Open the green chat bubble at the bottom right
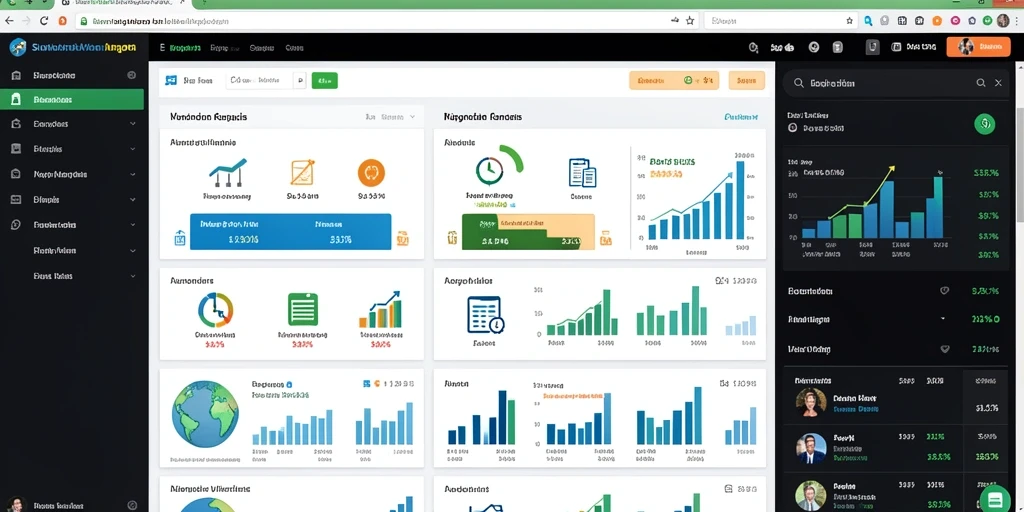Screen dimensions: 1024x512 [994, 499]
